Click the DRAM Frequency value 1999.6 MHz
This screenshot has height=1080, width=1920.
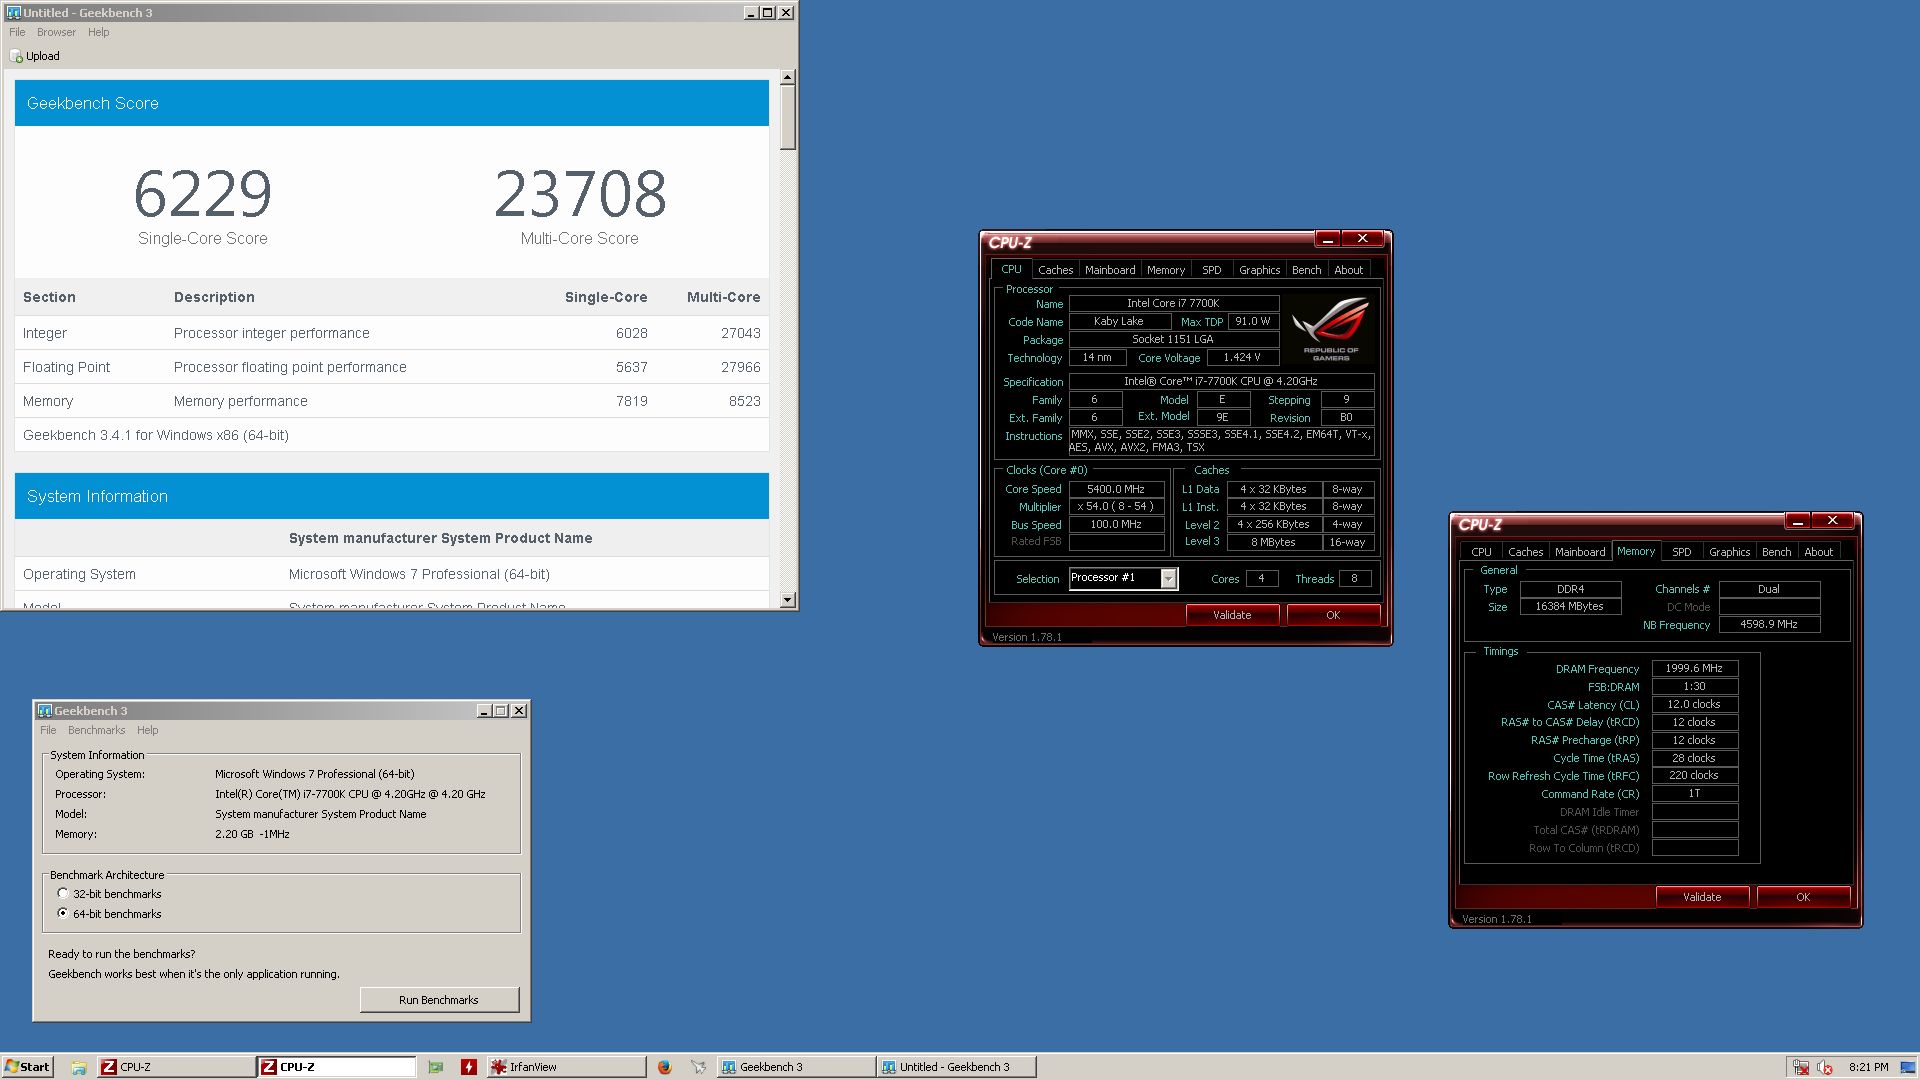click(1694, 668)
